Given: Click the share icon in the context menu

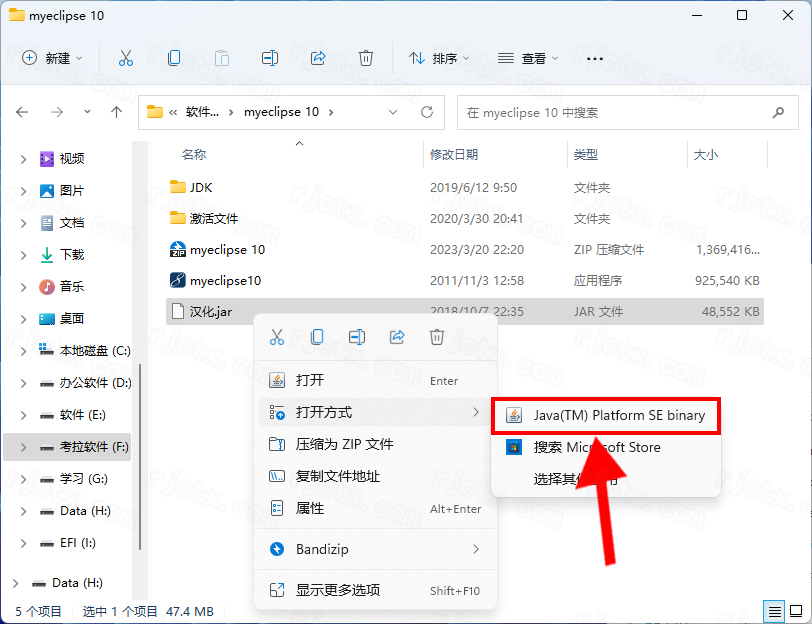Looking at the screenshot, I should pos(397,337).
